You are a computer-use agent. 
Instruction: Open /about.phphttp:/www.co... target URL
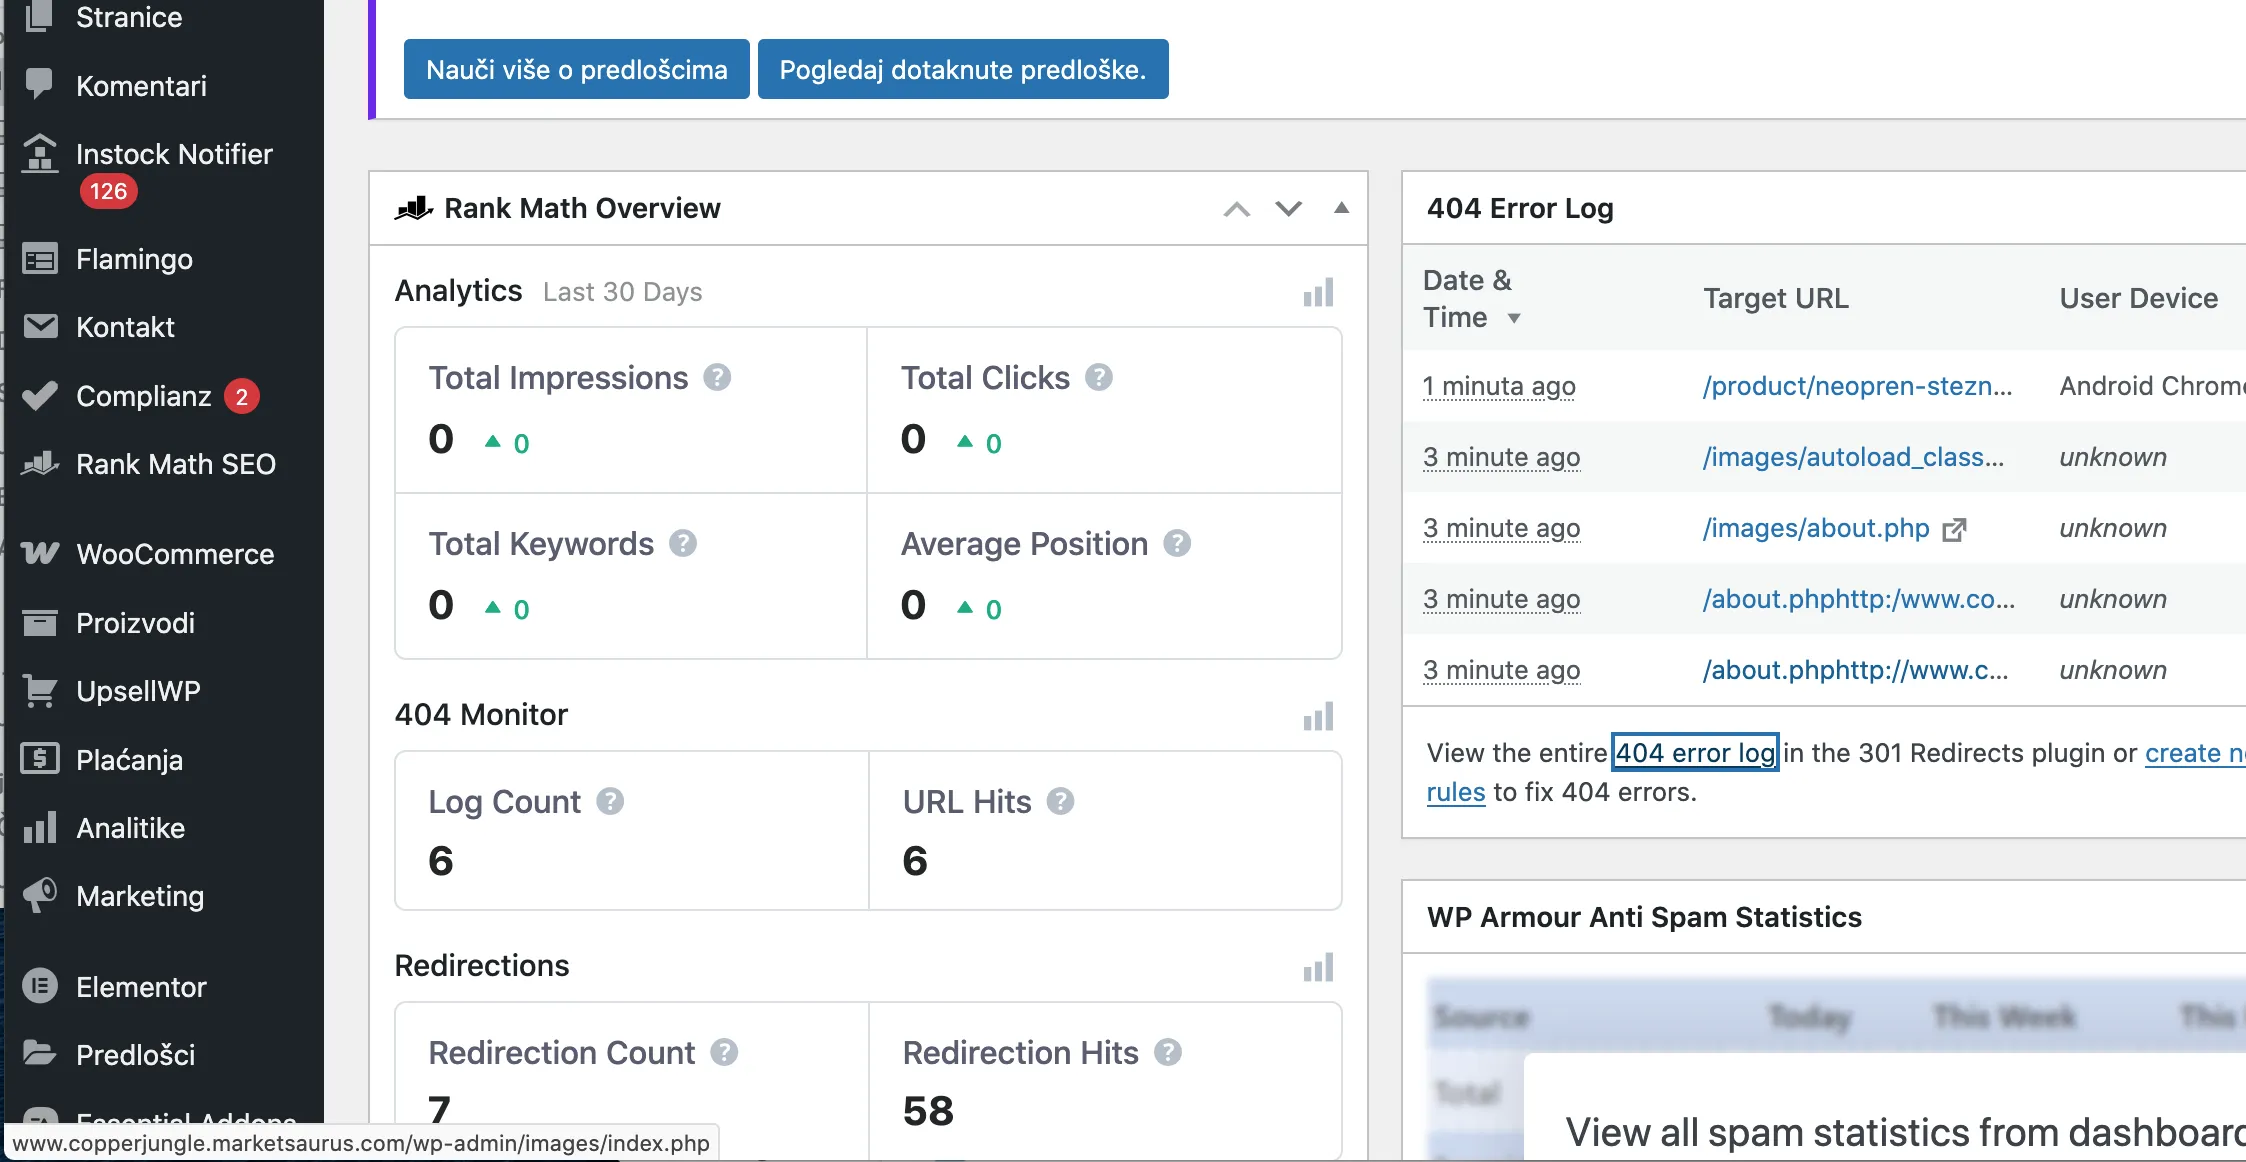pos(1858,599)
